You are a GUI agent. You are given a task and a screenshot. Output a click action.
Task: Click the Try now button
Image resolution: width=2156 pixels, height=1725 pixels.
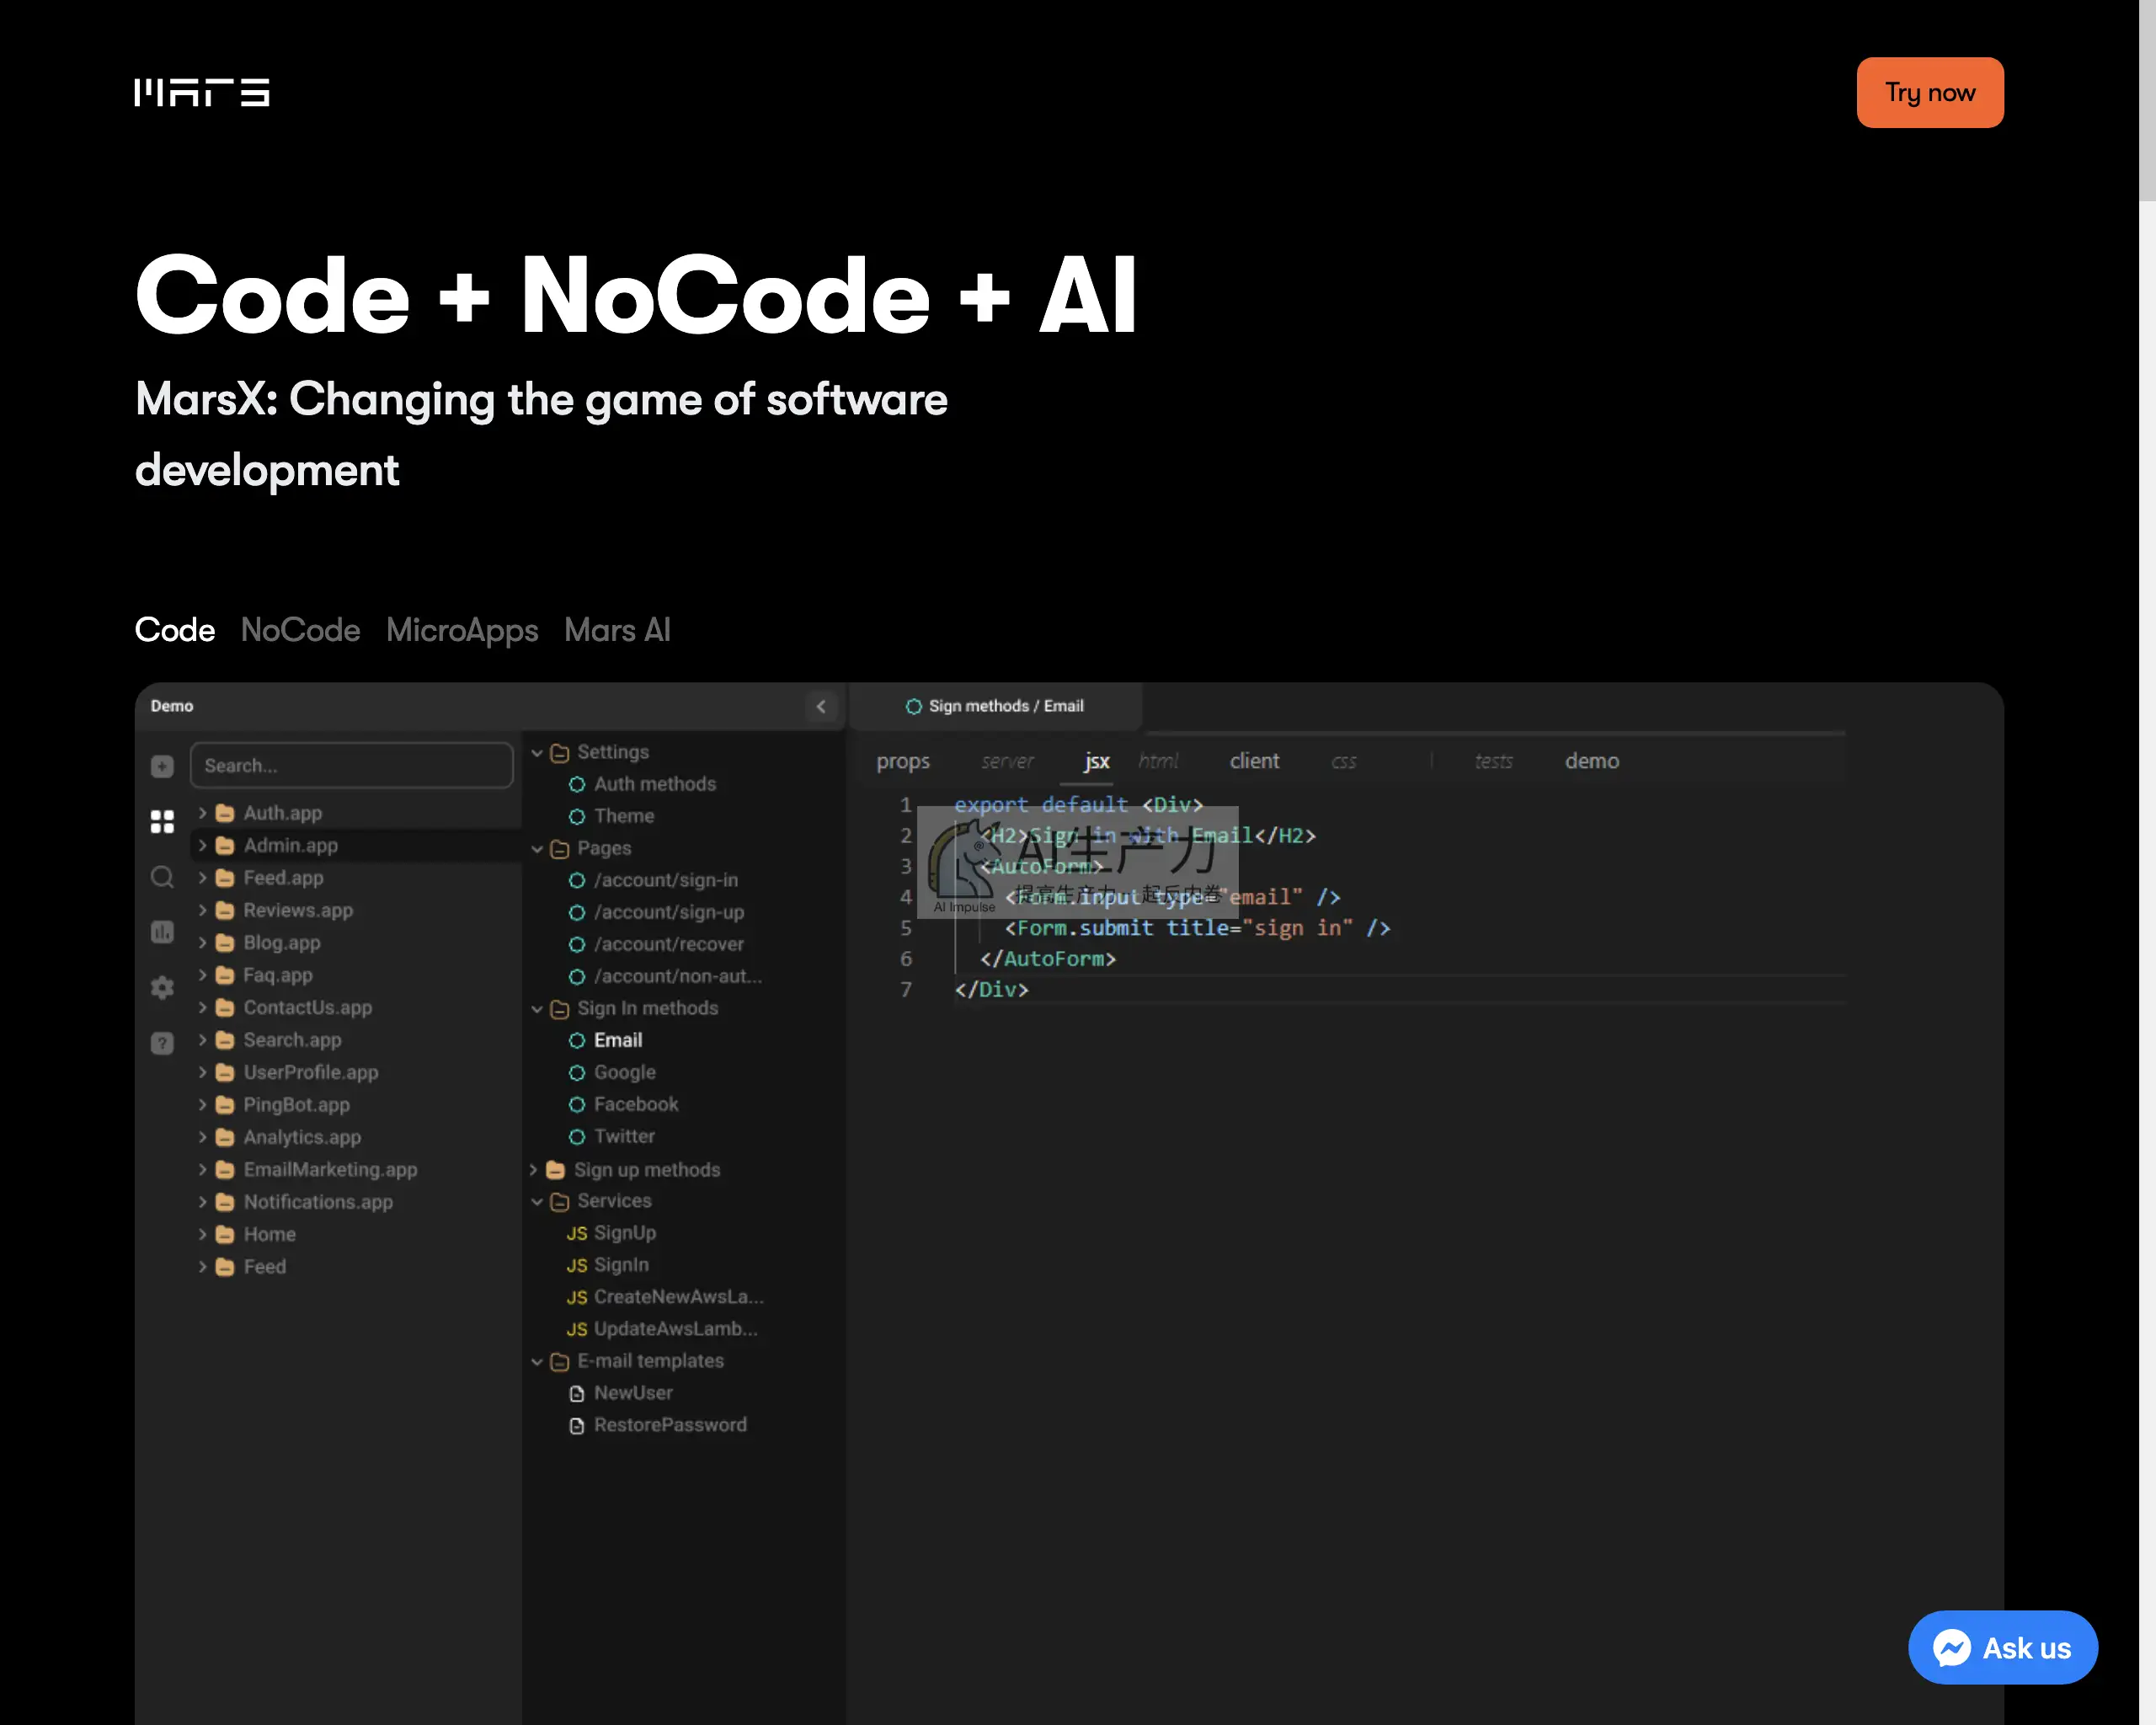1929,92
